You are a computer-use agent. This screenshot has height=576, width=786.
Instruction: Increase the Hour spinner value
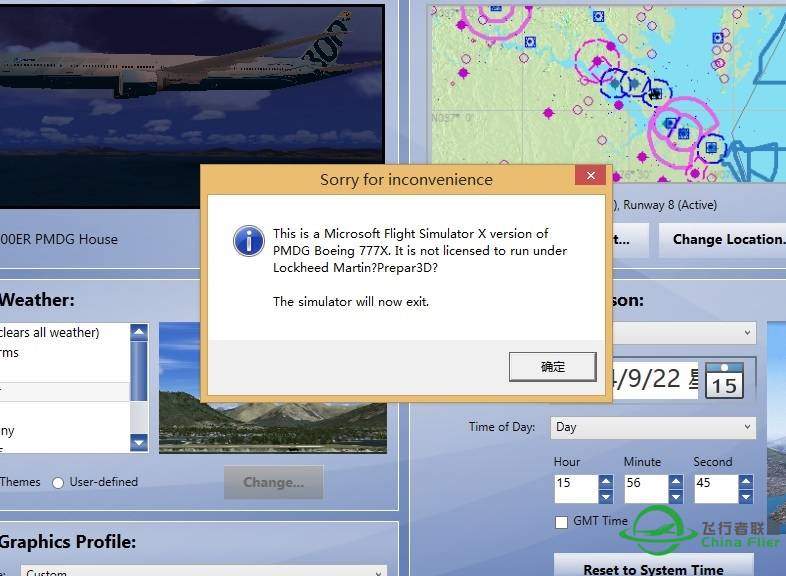point(606,482)
